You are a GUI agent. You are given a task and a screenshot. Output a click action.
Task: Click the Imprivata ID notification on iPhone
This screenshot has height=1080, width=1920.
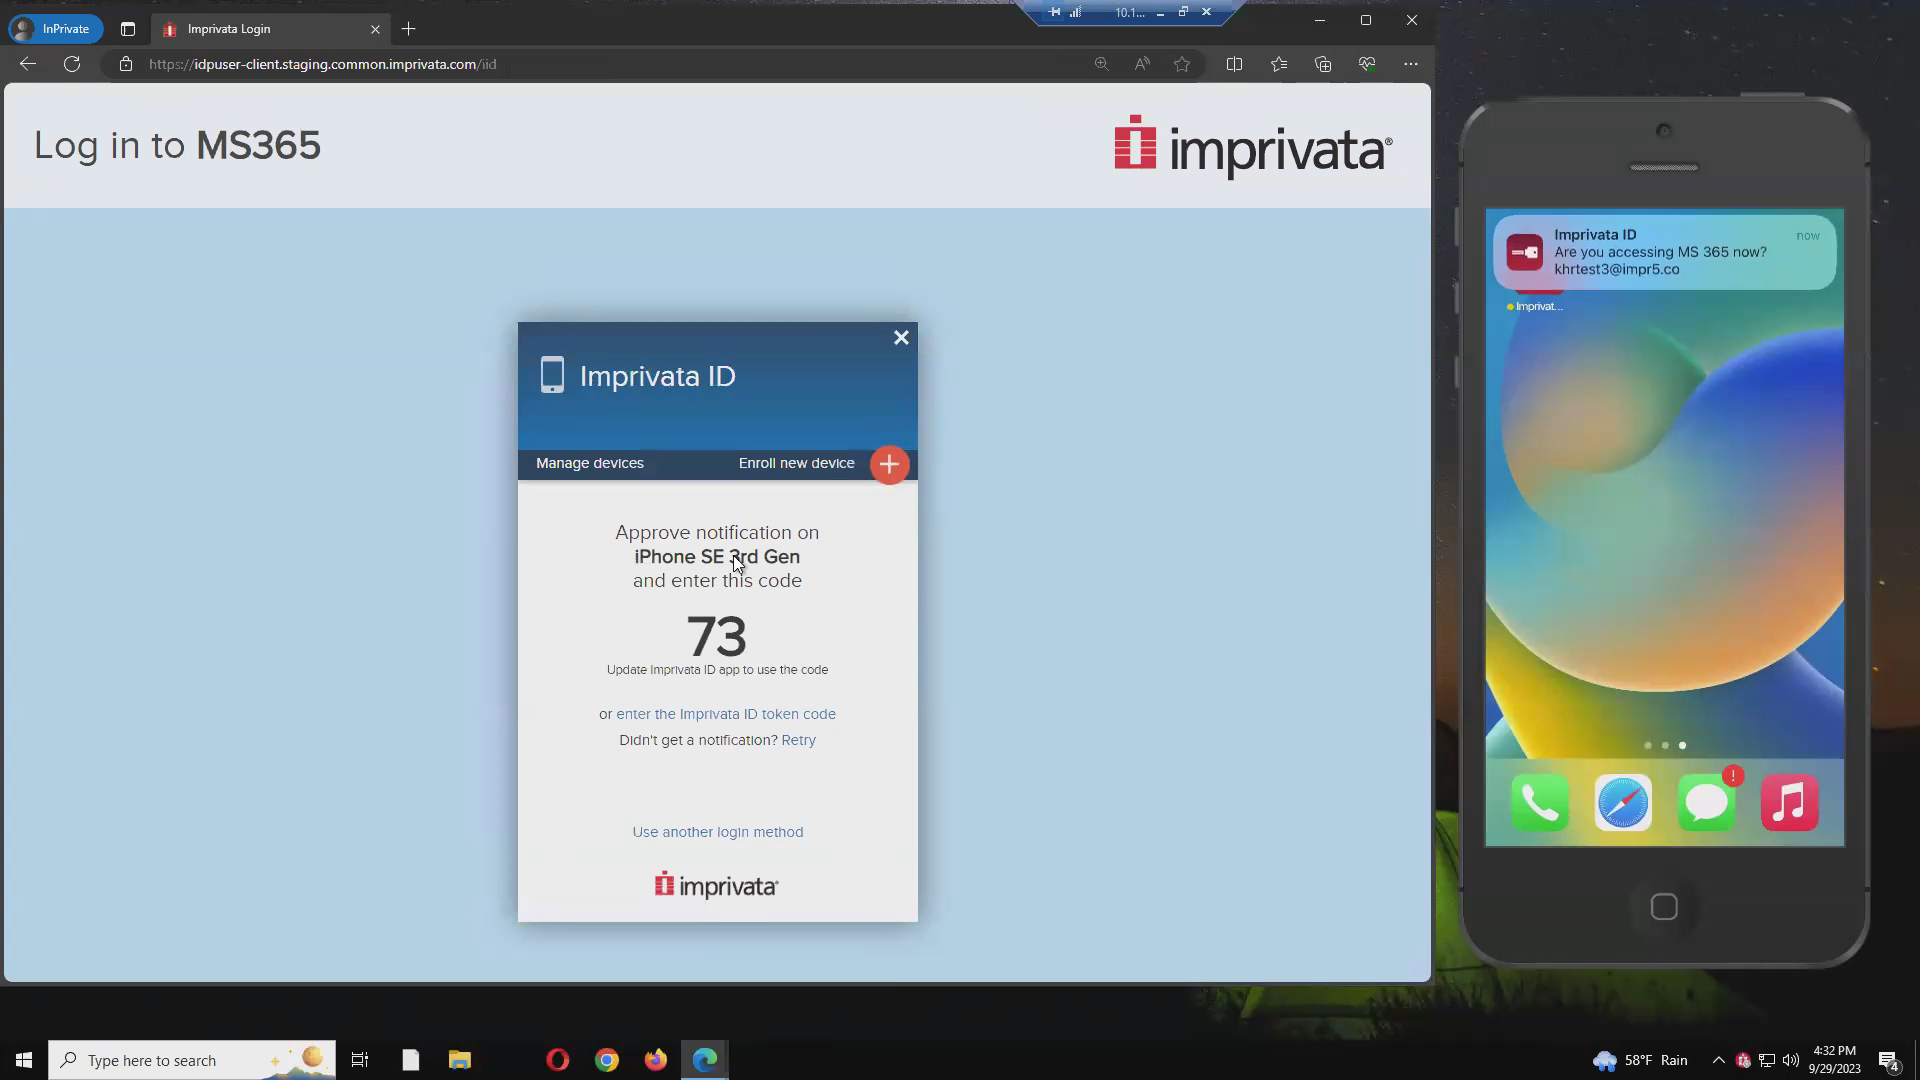pyautogui.click(x=1664, y=251)
